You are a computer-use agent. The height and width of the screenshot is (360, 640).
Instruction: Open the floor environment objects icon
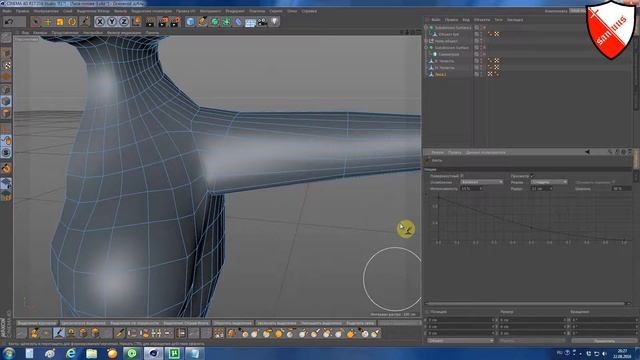(250, 22)
